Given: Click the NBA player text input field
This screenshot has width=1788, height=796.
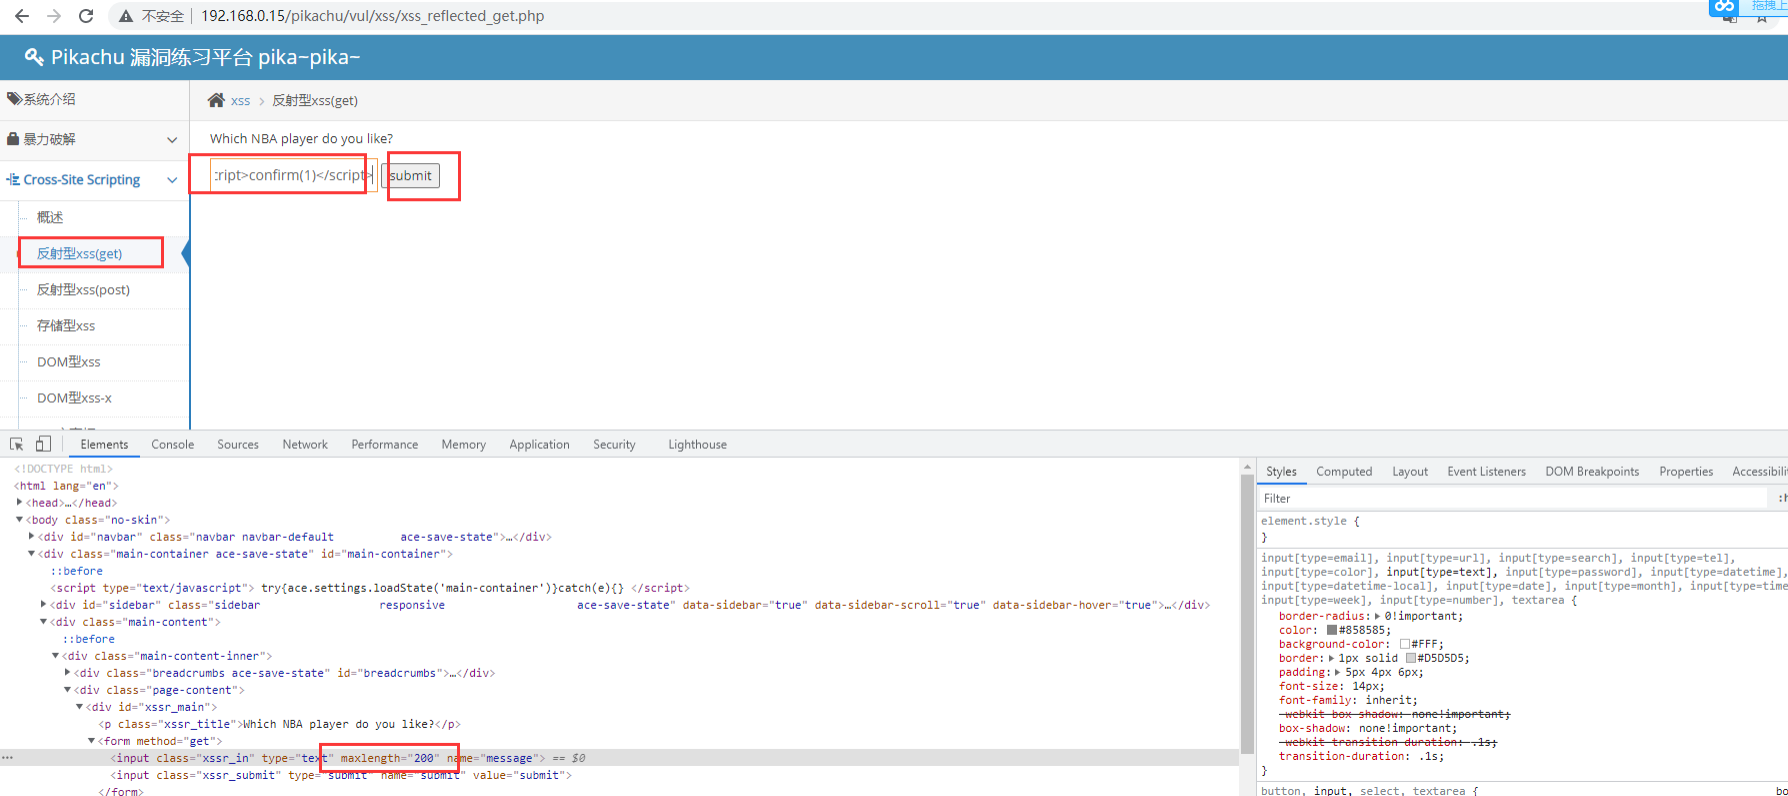Looking at the screenshot, I should 290,175.
